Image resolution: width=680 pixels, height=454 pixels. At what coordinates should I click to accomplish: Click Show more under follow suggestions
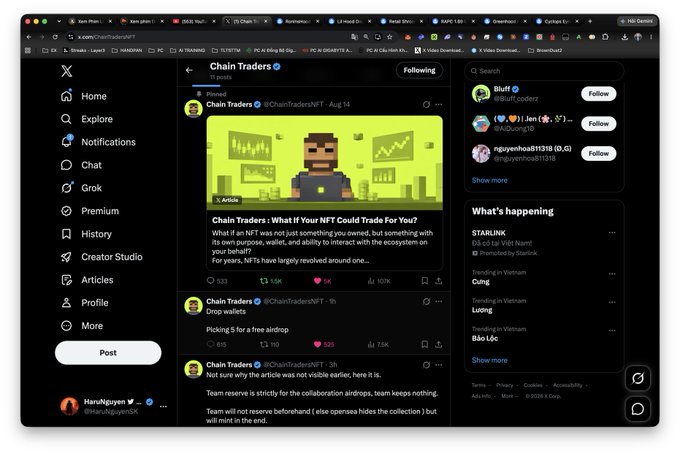[x=489, y=180]
